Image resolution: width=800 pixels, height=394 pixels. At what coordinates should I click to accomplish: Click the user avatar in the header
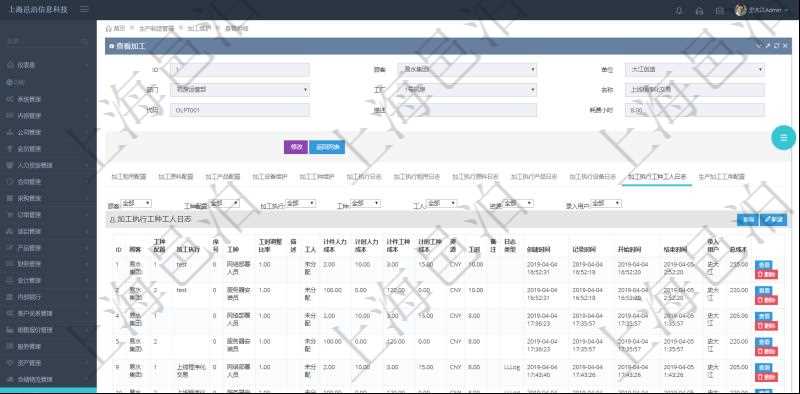click(x=740, y=10)
